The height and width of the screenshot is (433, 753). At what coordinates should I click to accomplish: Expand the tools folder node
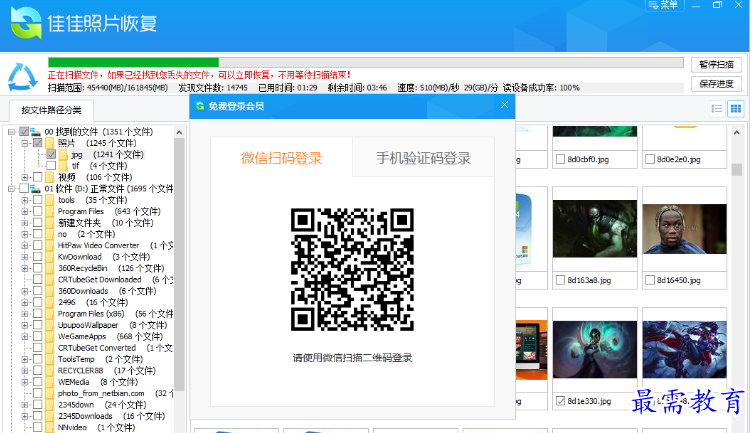(x=24, y=200)
